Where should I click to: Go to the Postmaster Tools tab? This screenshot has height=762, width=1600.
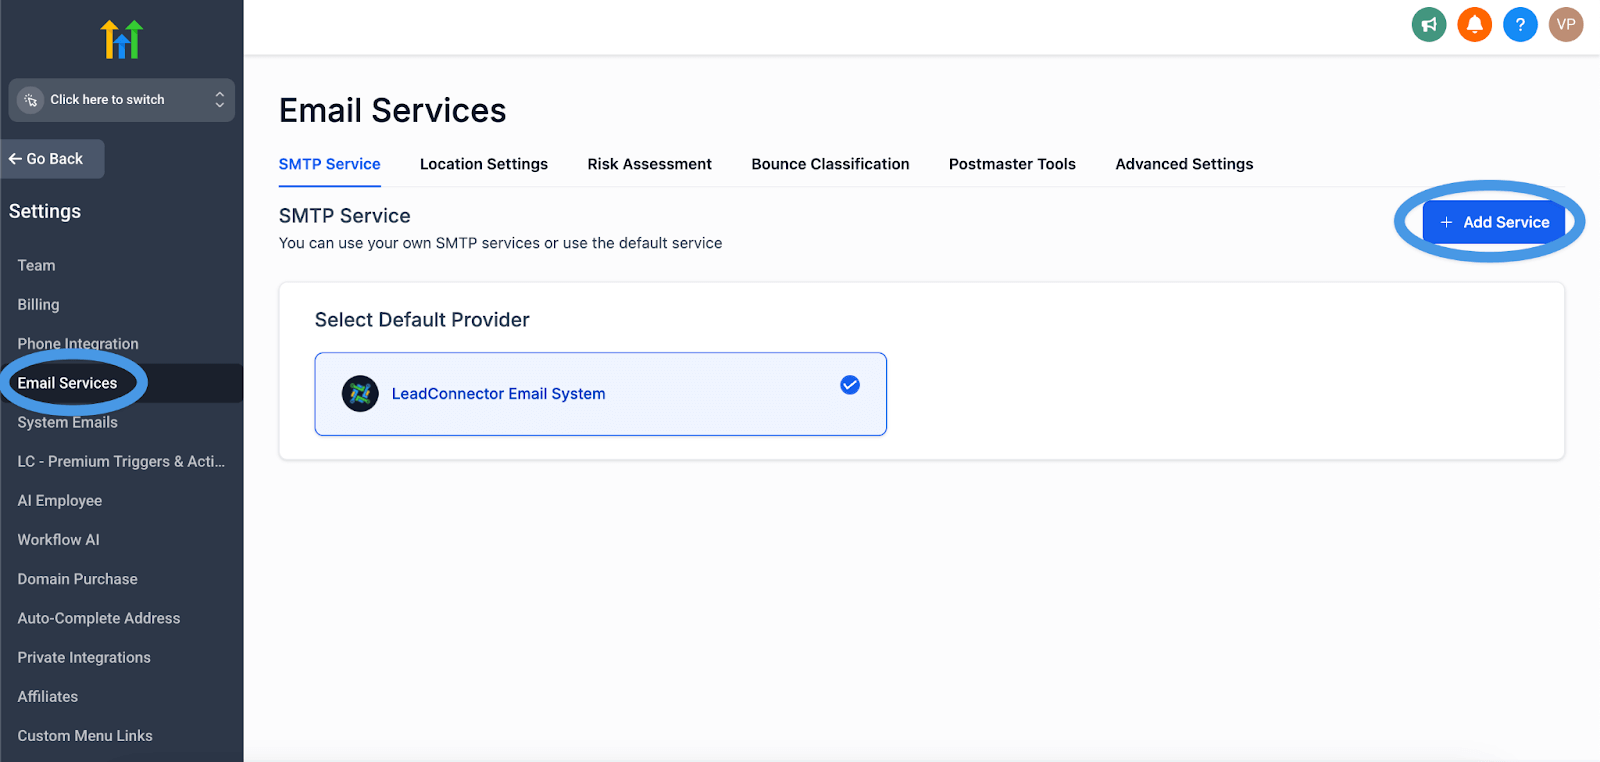(1012, 164)
